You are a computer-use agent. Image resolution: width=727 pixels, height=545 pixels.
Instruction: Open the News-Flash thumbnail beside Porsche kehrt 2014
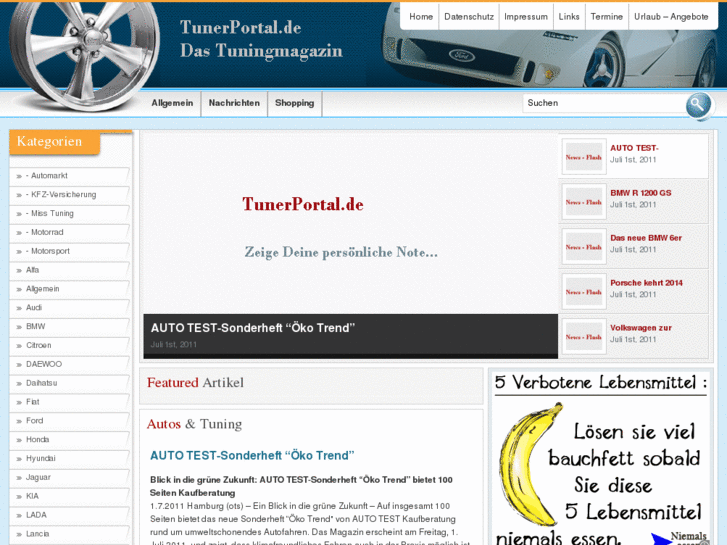[x=584, y=292]
